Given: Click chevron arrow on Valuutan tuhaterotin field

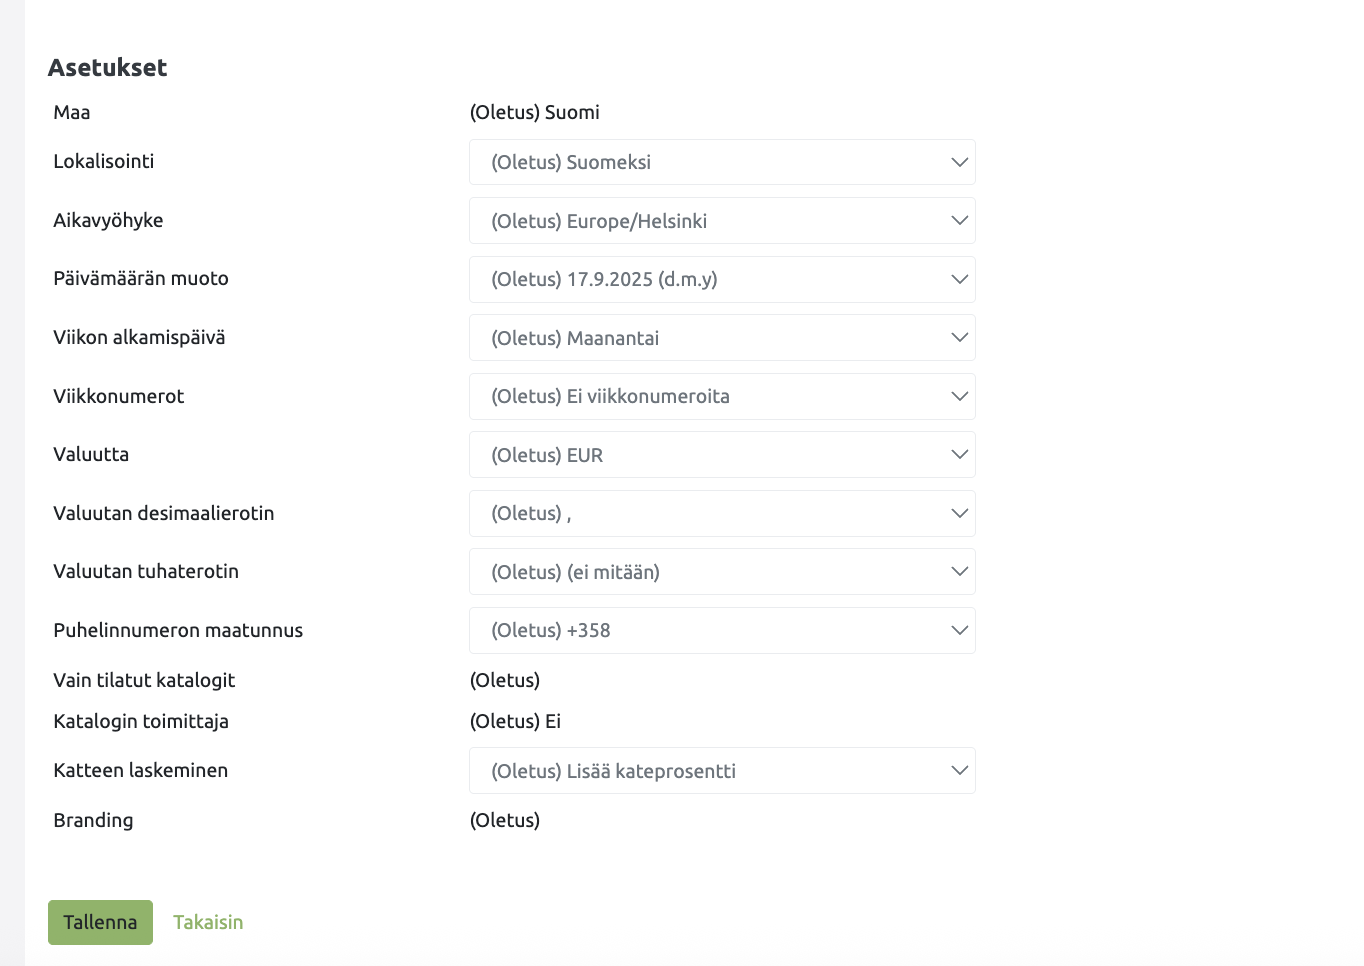Looking at the screenshot, I should pos(959,572).
